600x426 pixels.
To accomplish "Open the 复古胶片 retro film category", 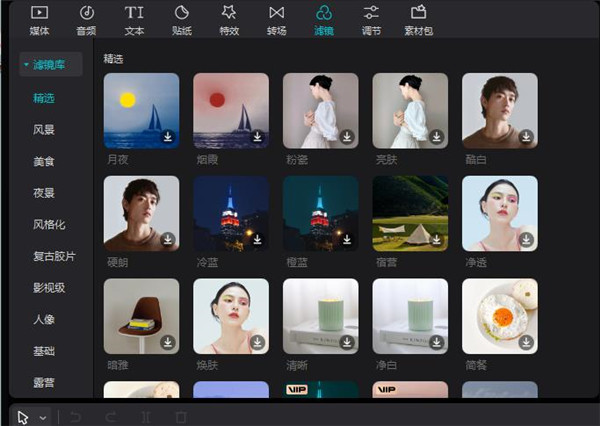I will (54, 256).
